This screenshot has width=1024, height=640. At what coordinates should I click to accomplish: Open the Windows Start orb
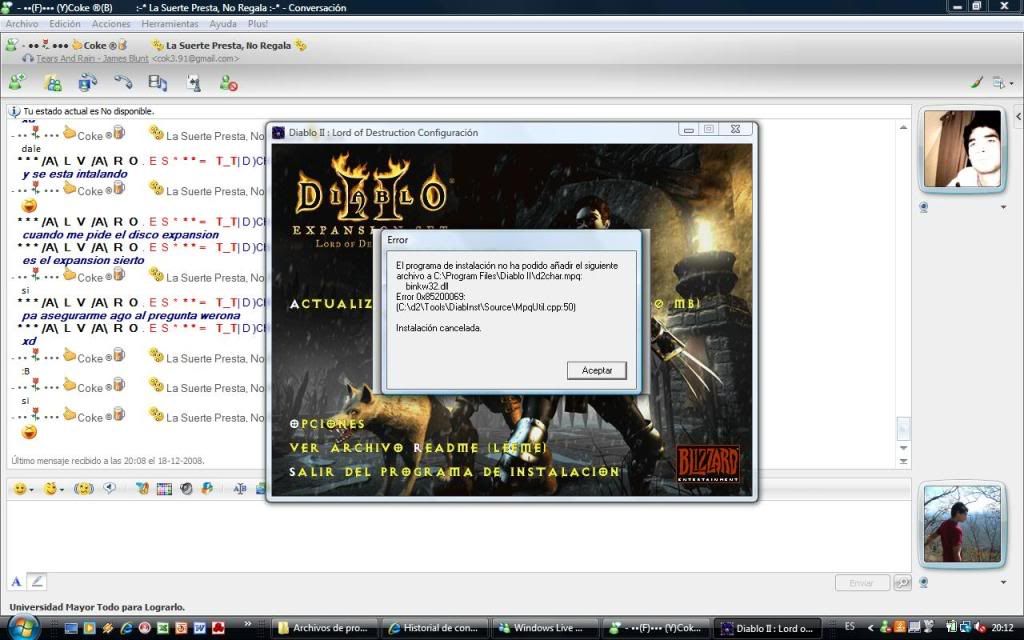[23, 628]
